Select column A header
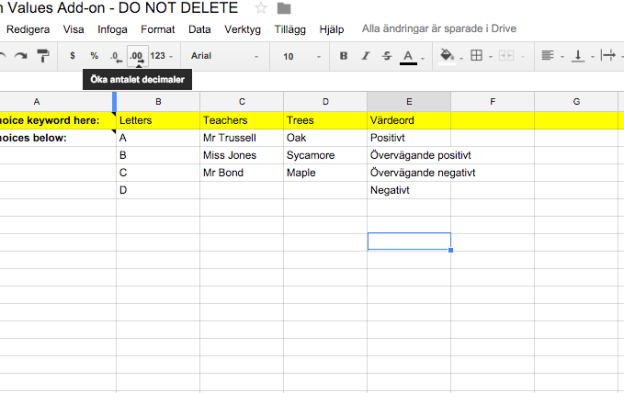The width and height of the screenshot is (624, 393). tap(56, 102)
